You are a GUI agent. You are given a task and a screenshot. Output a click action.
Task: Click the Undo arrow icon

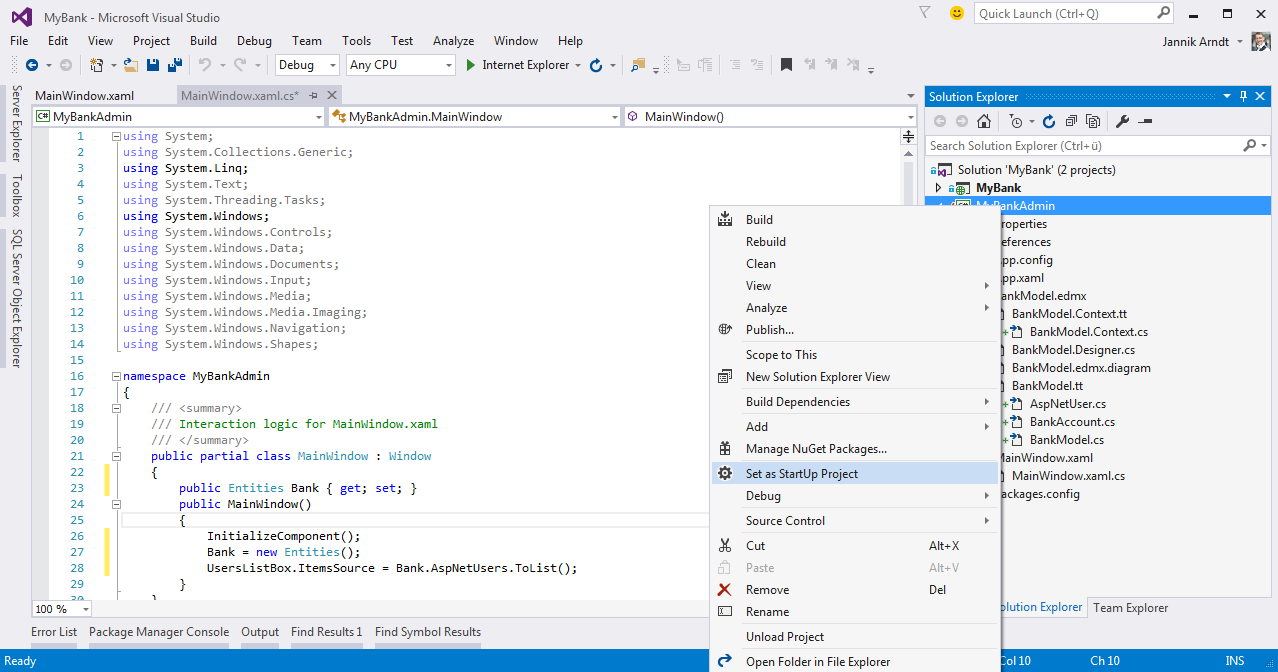[204, 65]
